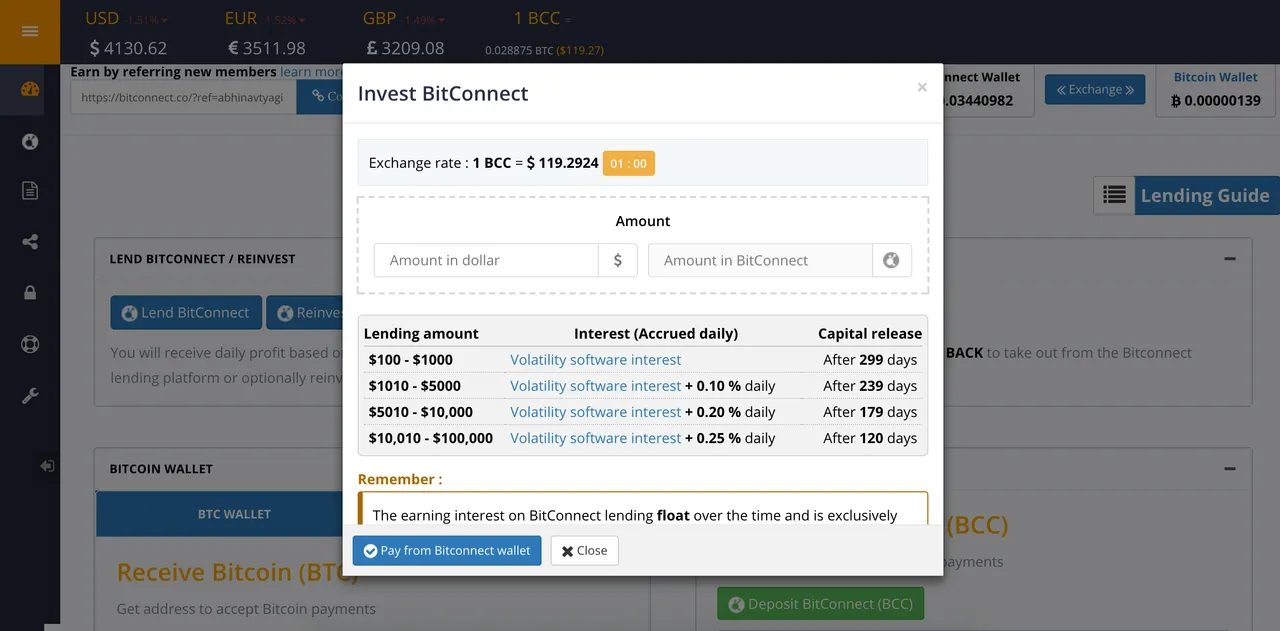Screen dimensions: 1280x631
Task: Click the After 239 days cell
Action: pos(870,385)
